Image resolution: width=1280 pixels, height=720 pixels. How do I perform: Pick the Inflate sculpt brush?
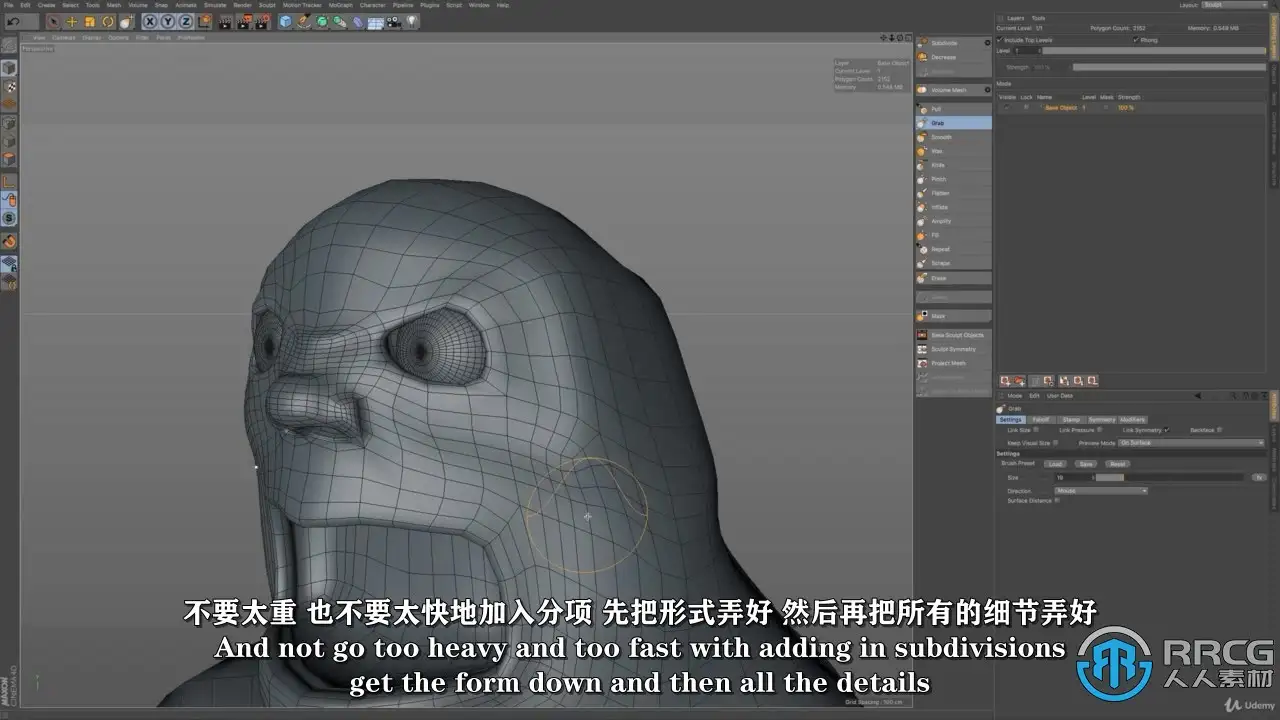pos(940,207)
